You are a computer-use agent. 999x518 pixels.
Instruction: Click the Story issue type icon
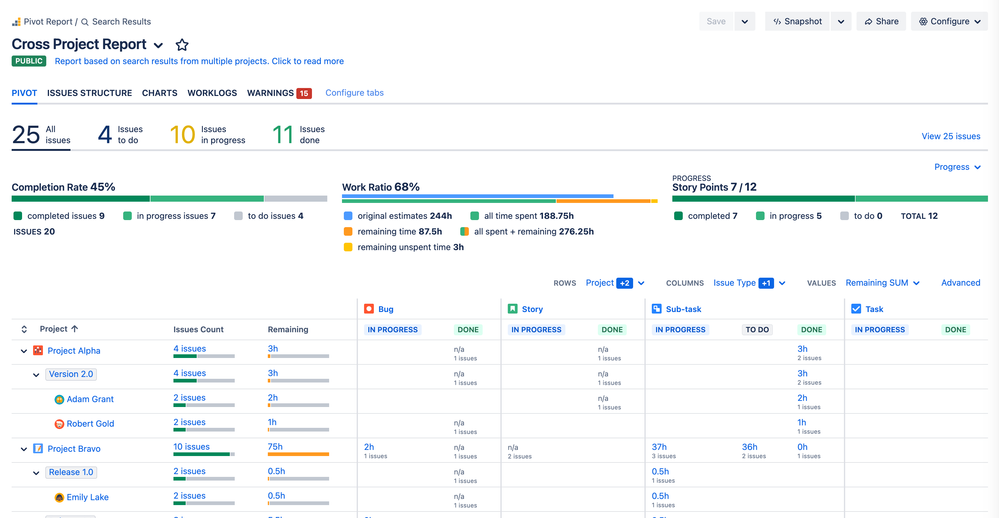tap(513, 309)
